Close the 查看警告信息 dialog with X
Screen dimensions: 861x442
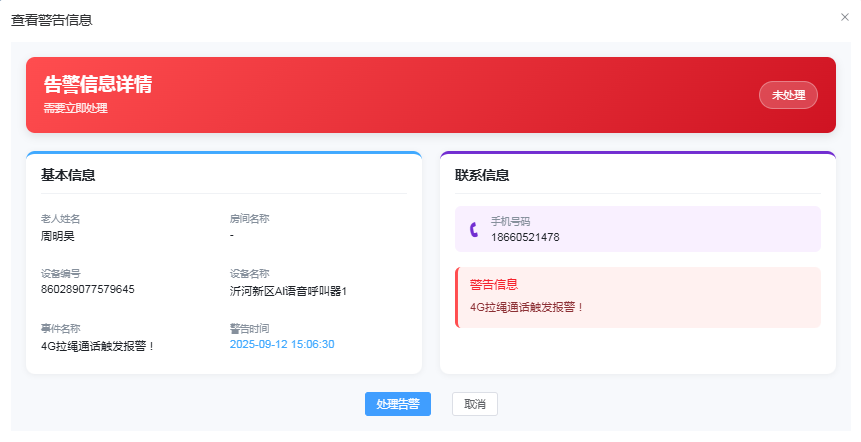coord(846,17)
